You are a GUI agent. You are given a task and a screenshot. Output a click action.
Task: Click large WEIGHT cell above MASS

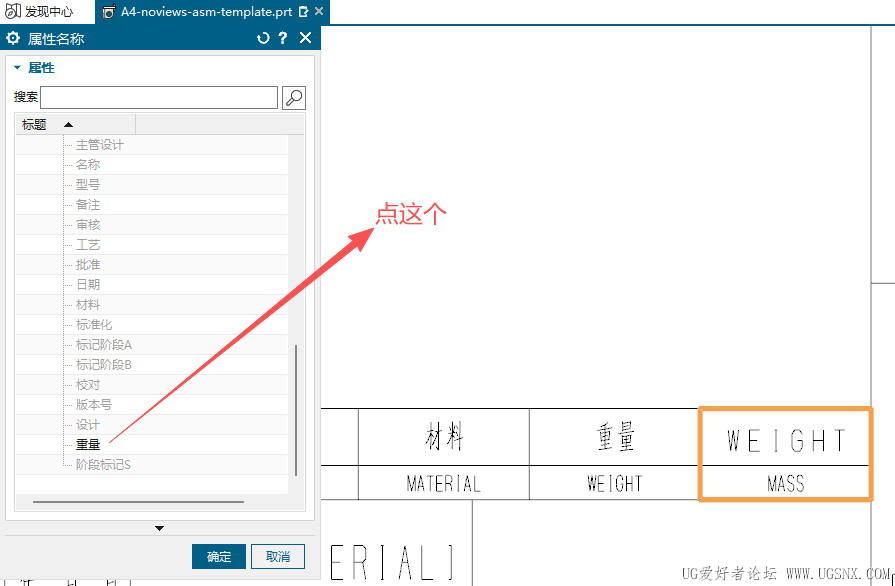click(786, 439)
